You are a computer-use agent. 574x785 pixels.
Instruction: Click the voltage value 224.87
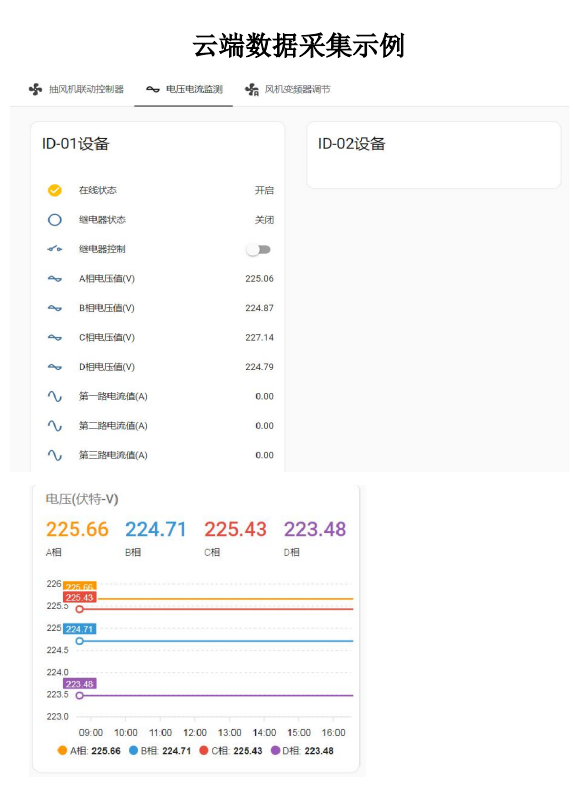(x=259, y=308)
